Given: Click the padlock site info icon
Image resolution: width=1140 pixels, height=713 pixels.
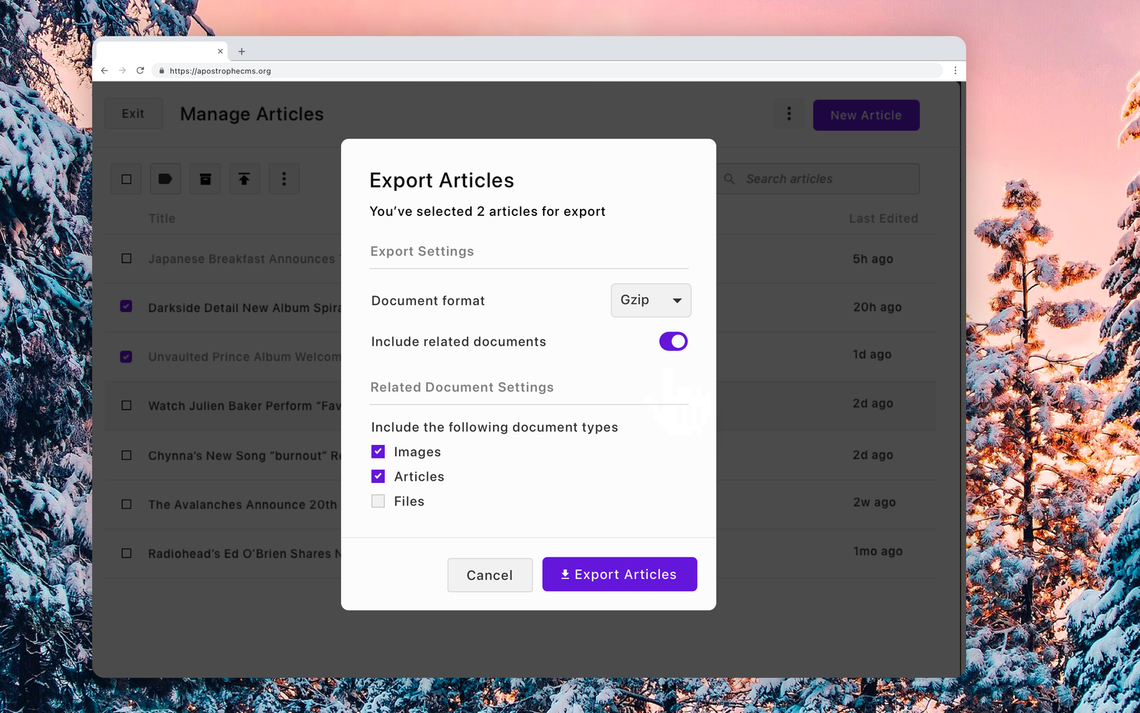Looking at the screenshot, I should click(x=161, y=71).
